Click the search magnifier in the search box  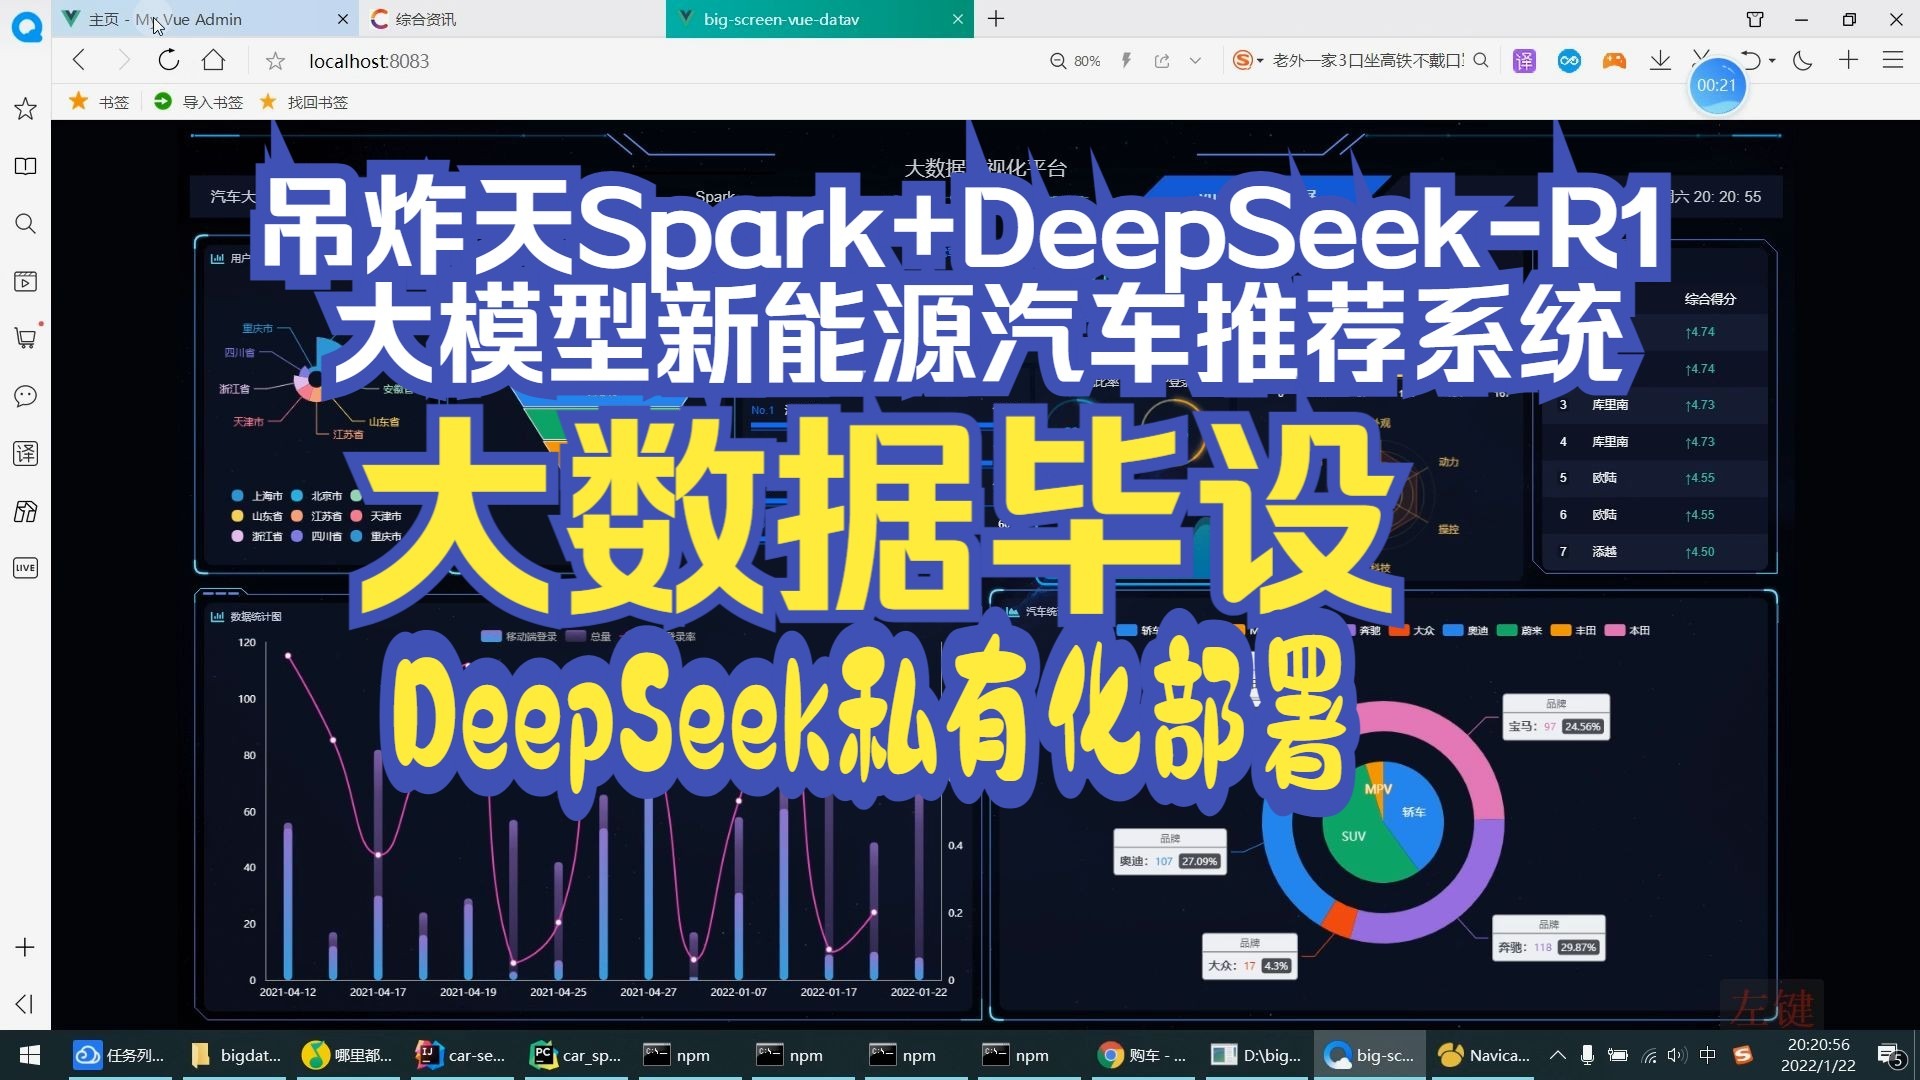pyautogui.click(x=1481, y=61)
